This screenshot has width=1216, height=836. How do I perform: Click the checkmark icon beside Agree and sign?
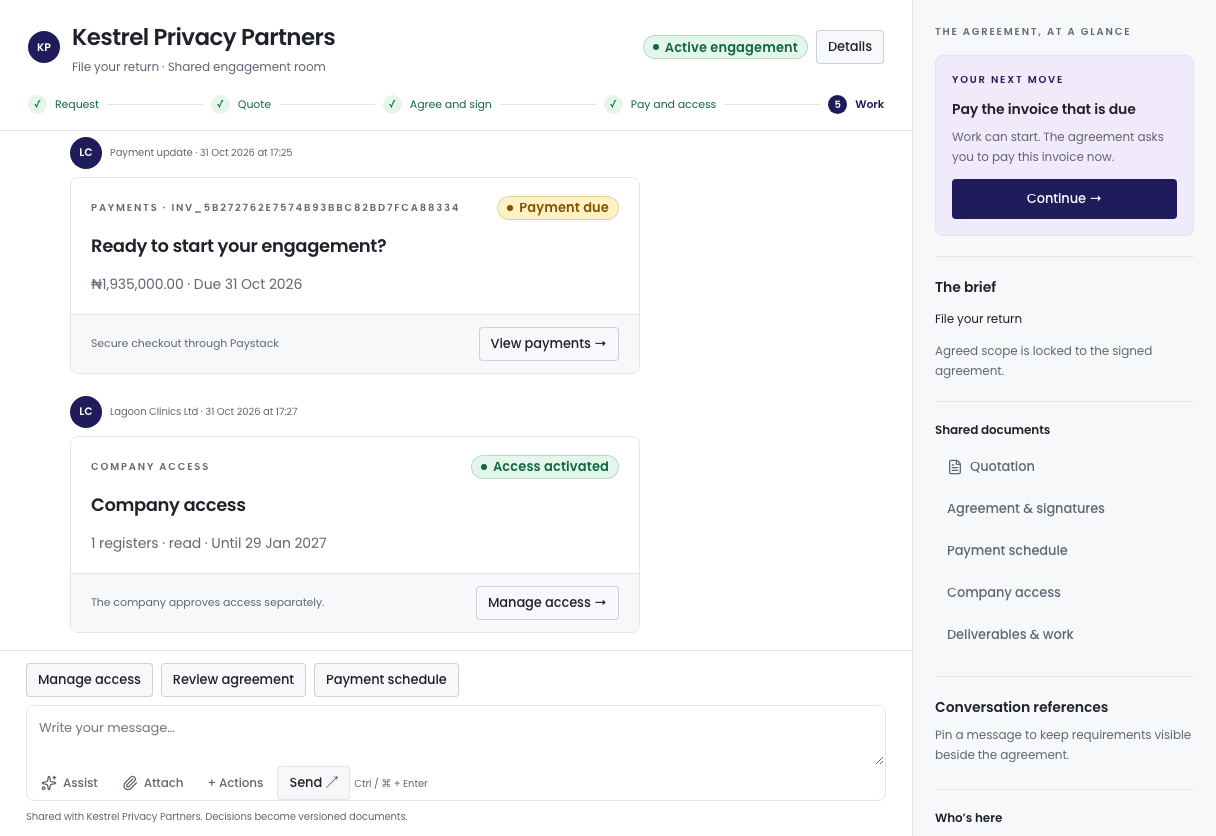pyautogui.click(x=393, y=104)
